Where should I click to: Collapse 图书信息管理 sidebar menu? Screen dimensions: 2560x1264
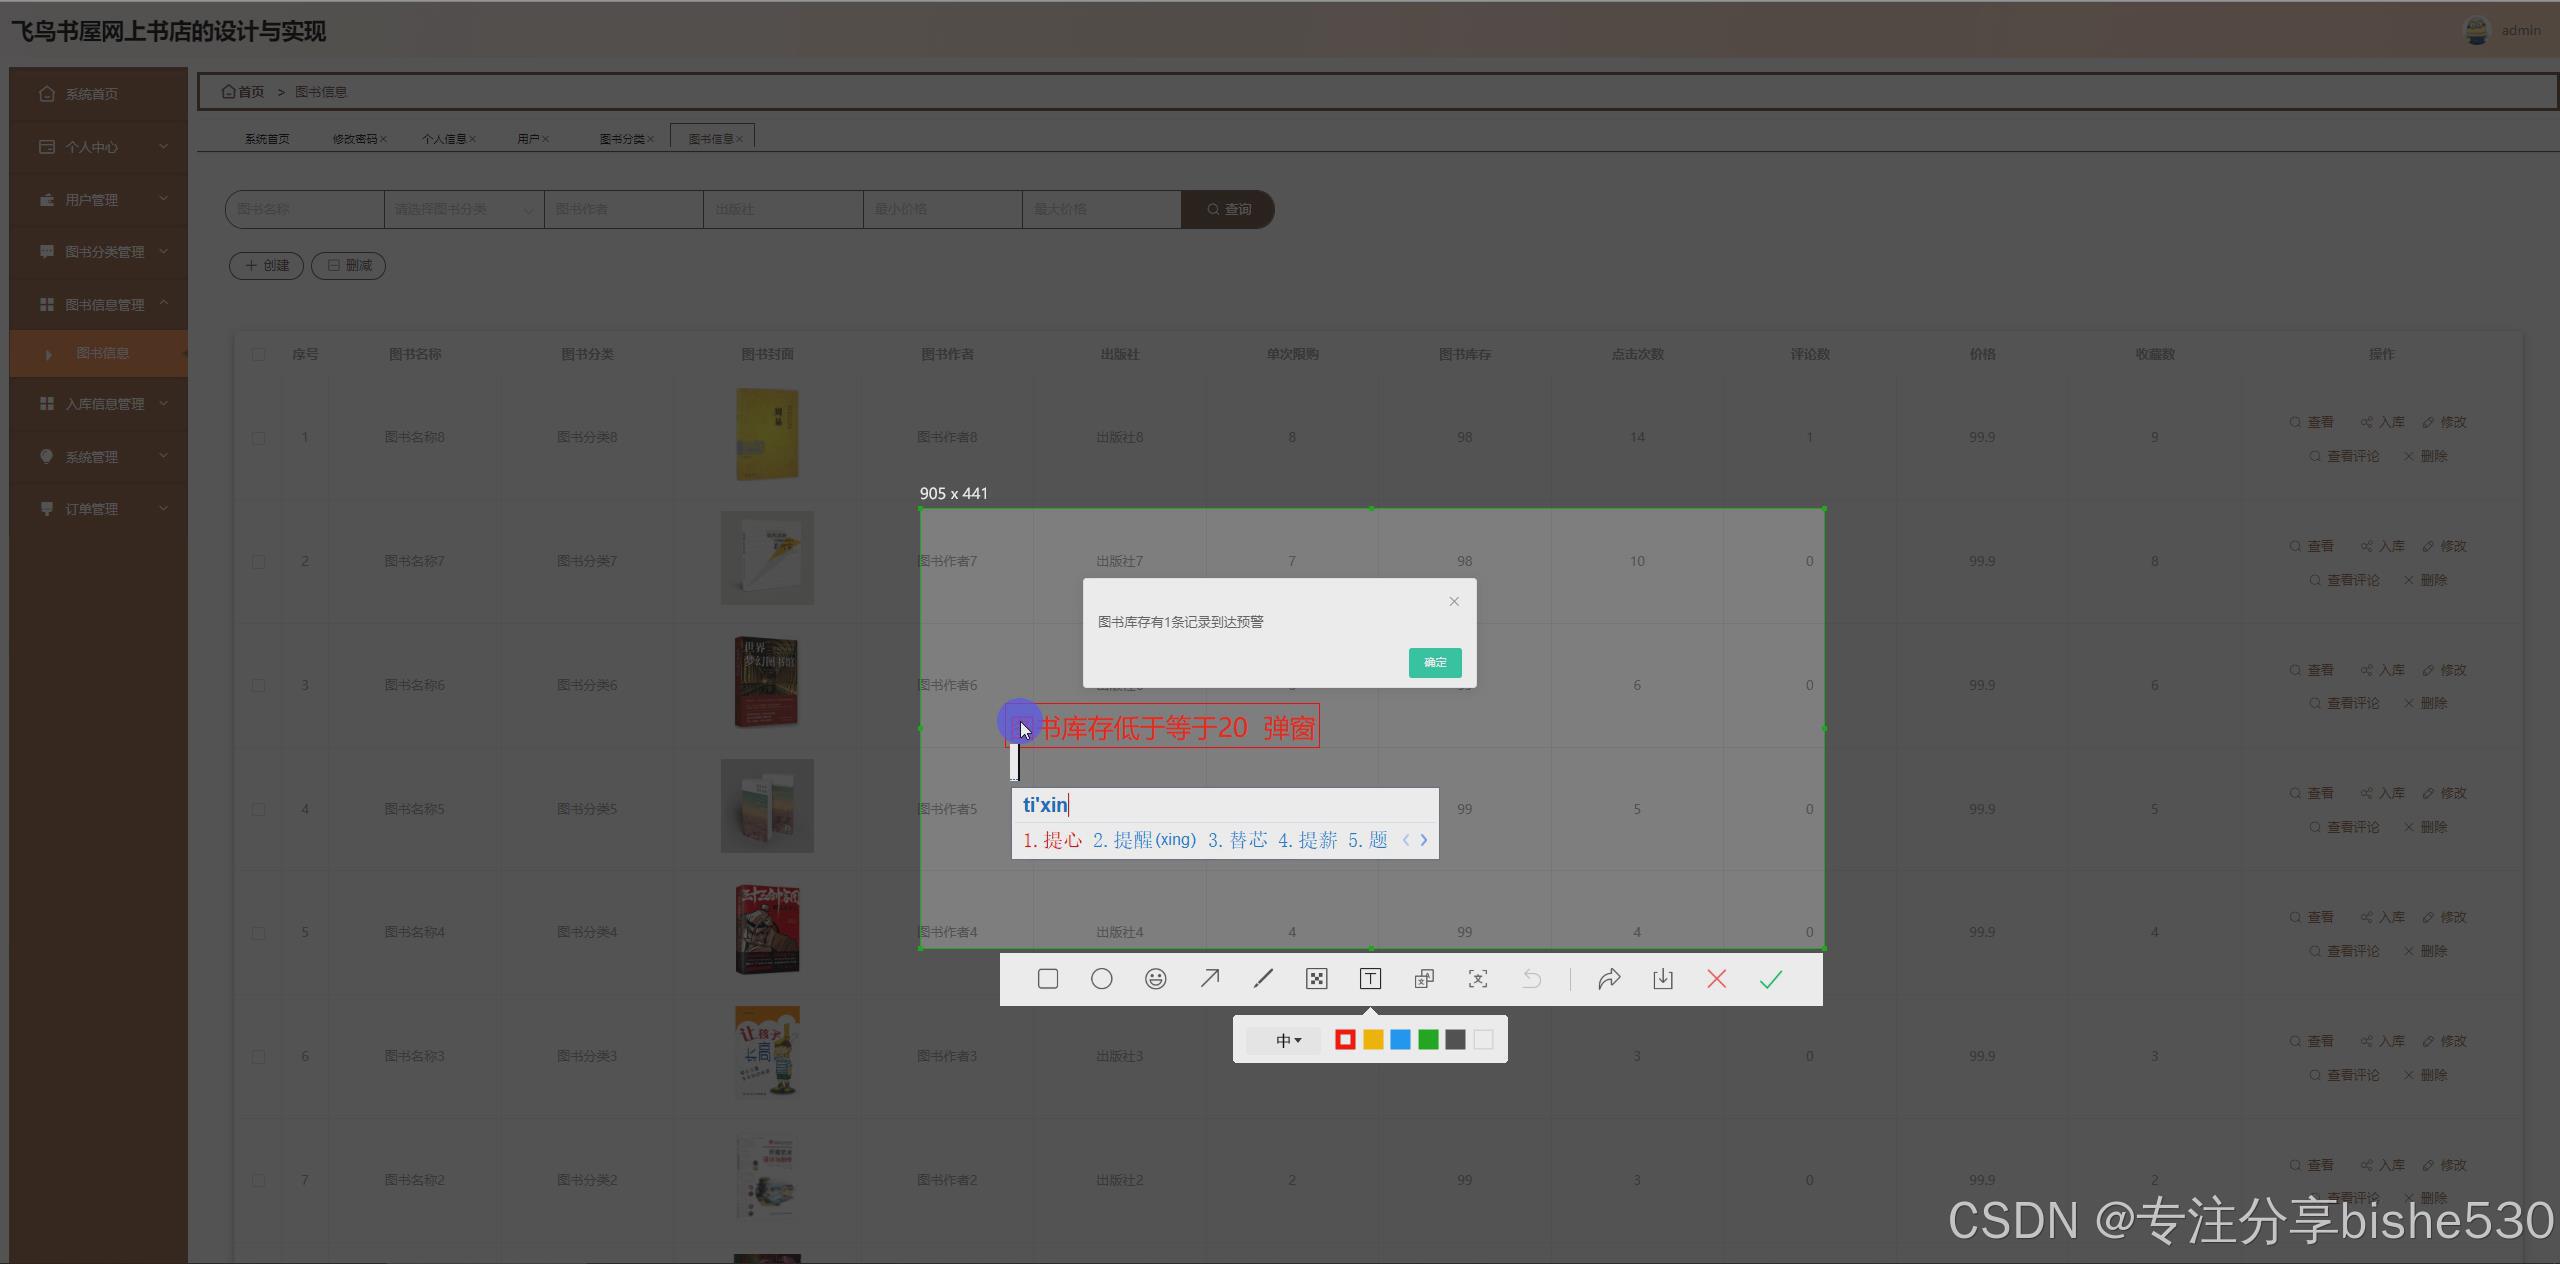click(98, 304)
